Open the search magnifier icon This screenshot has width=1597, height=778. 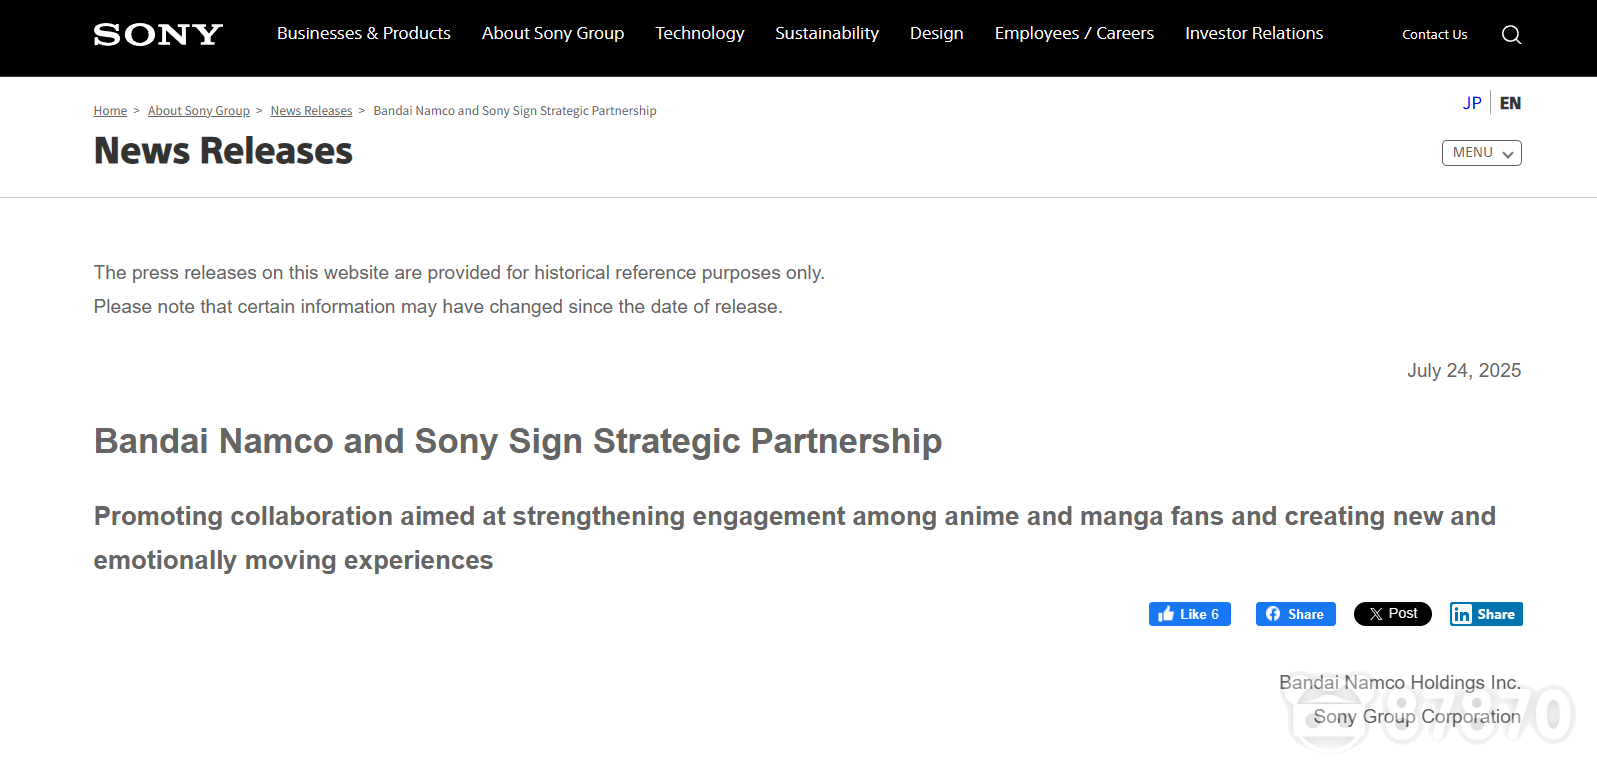pyautogui.click(x=1511, y=35)
